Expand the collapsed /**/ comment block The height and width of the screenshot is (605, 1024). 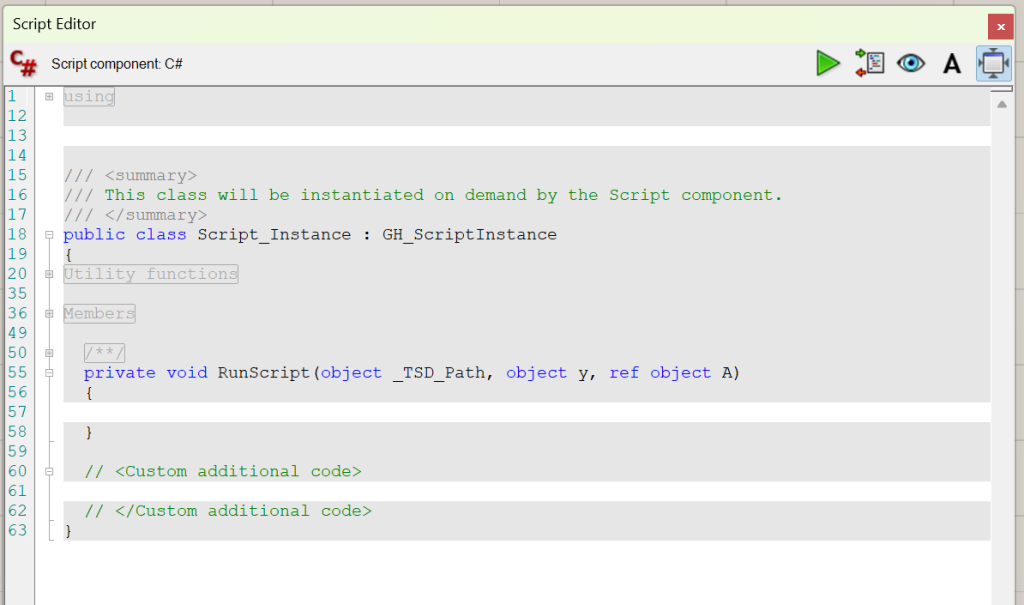(x=49, y=353)
